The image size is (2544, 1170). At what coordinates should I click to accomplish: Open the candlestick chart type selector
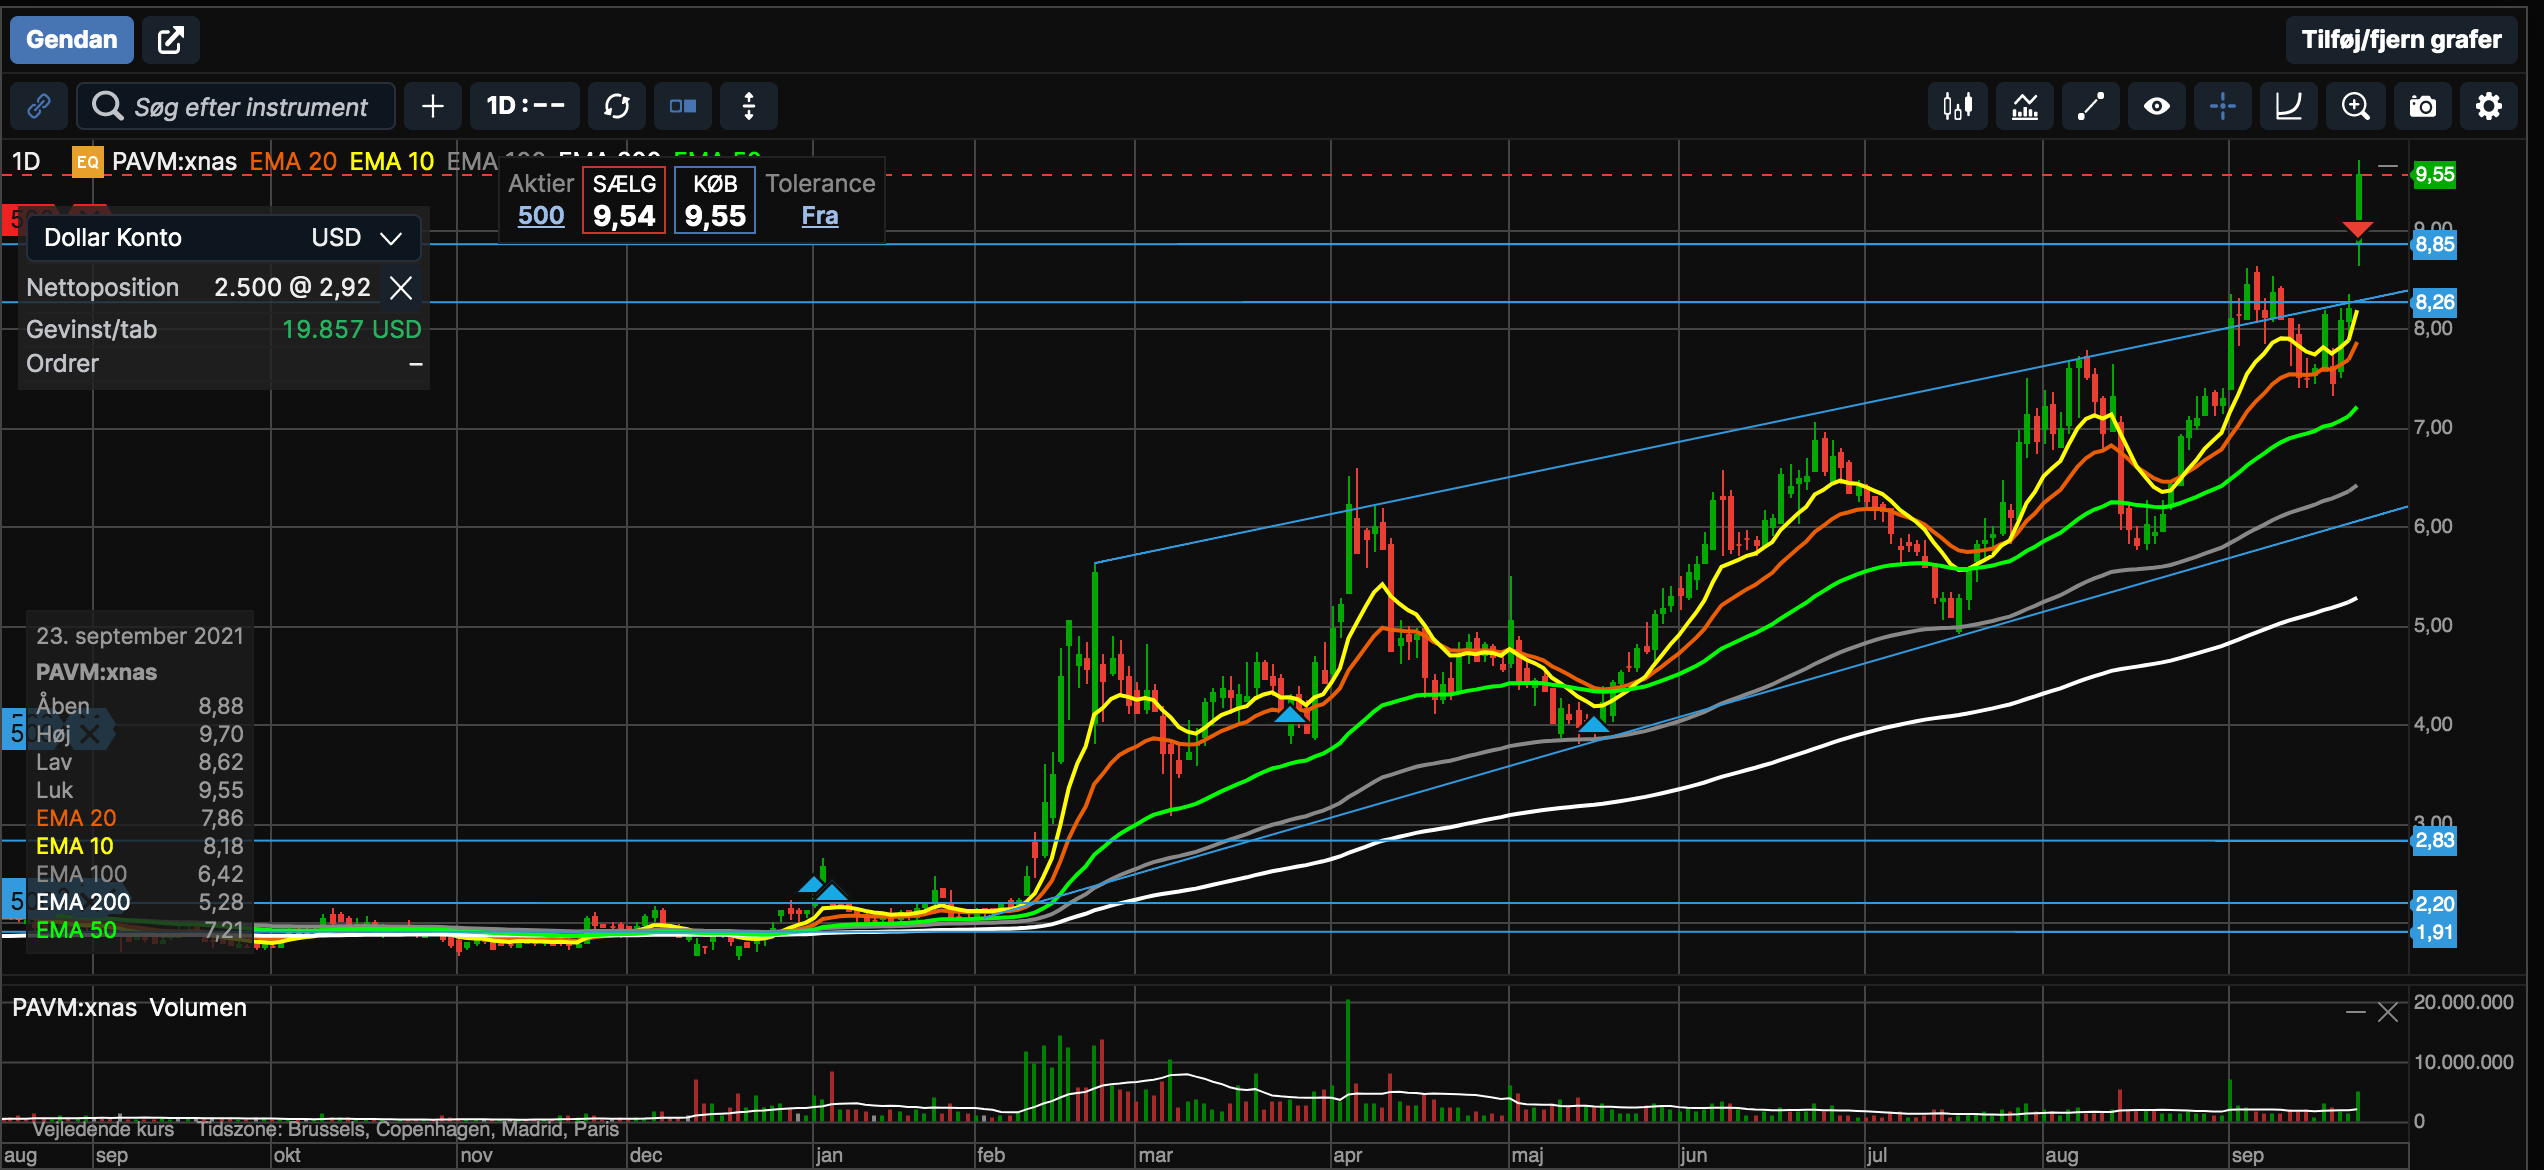[x=1957, y=106]
